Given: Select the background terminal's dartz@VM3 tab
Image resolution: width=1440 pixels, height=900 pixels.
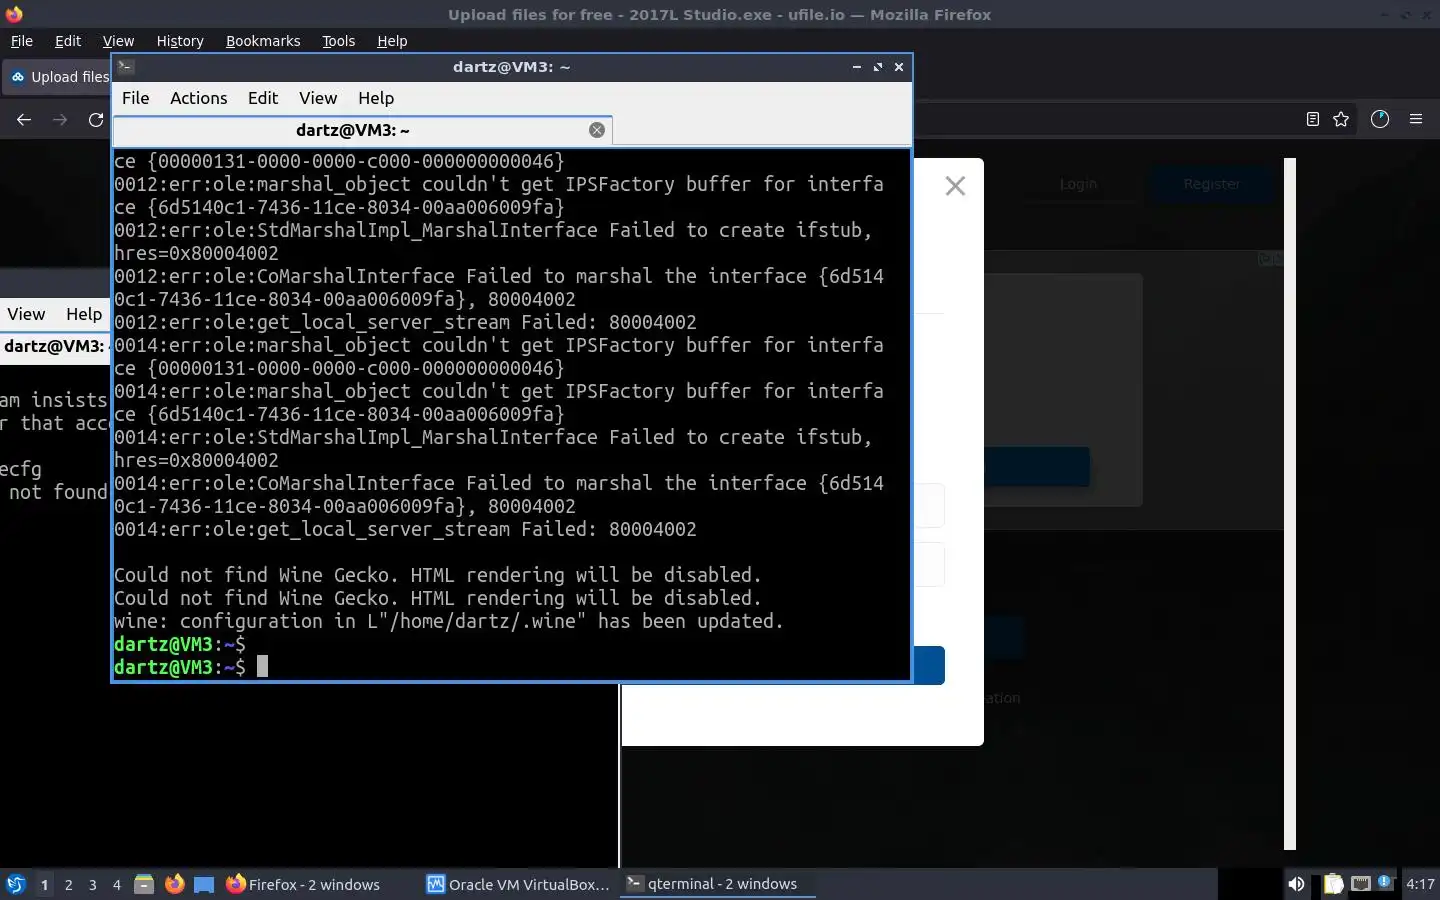Looking at the screenshot, I should coord(55,346).
